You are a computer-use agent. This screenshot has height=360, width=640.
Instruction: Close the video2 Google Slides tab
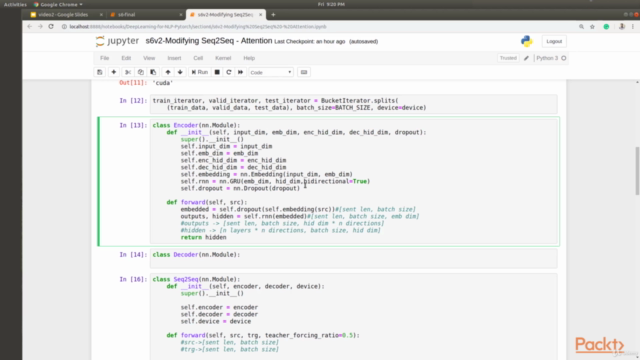pyautogui.click(x=101, y=15)
